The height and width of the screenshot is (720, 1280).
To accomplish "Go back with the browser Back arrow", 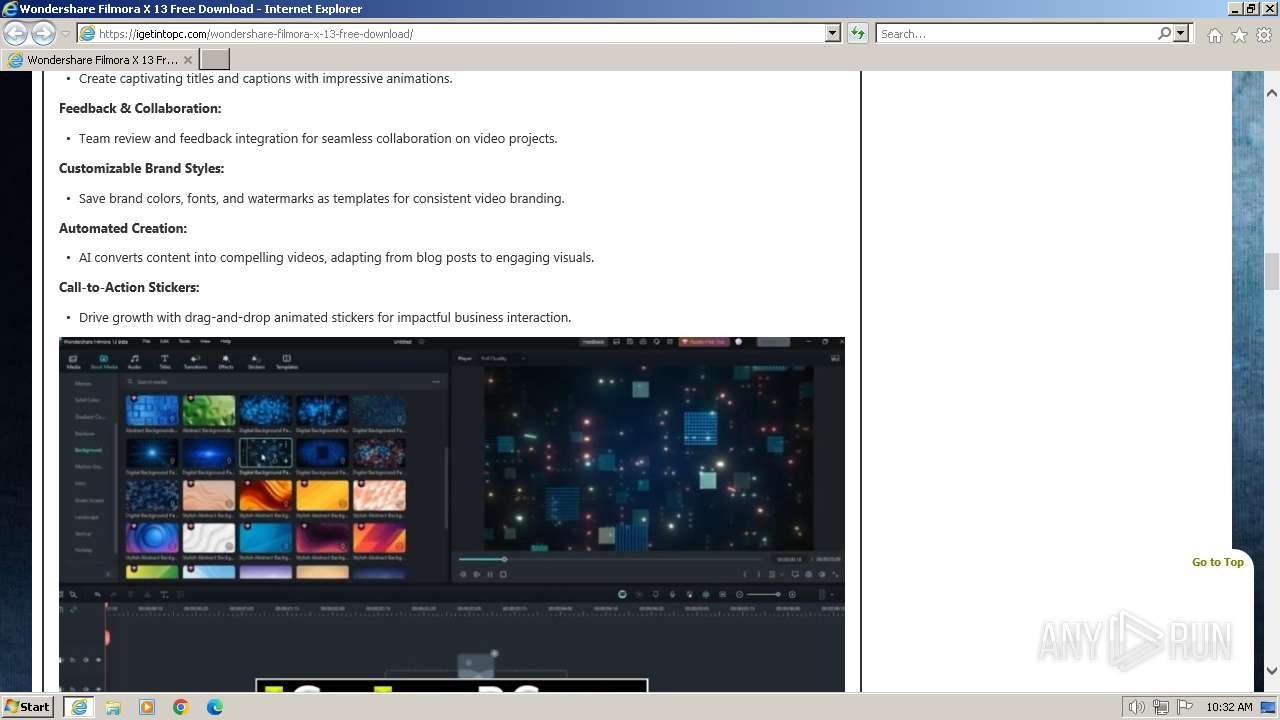I will coord(15,33).
